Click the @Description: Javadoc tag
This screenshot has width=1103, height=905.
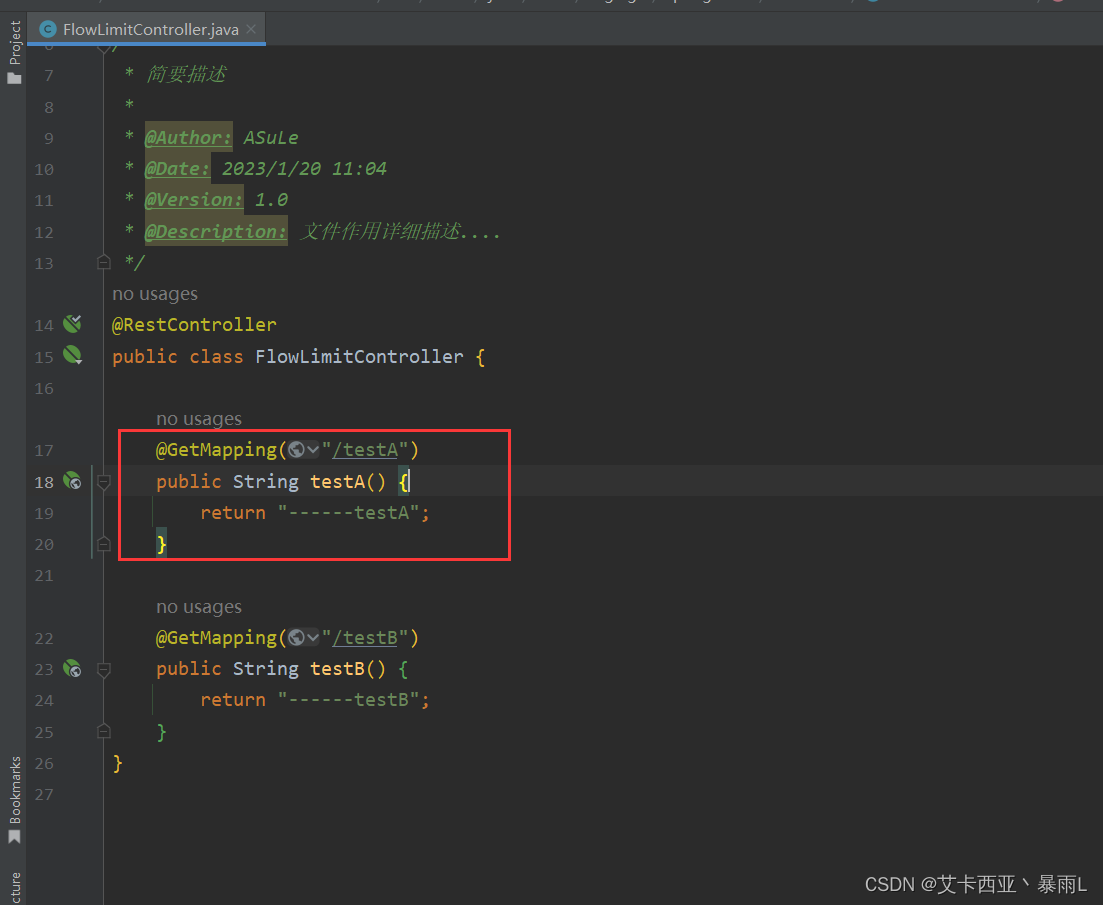[215, 231]
